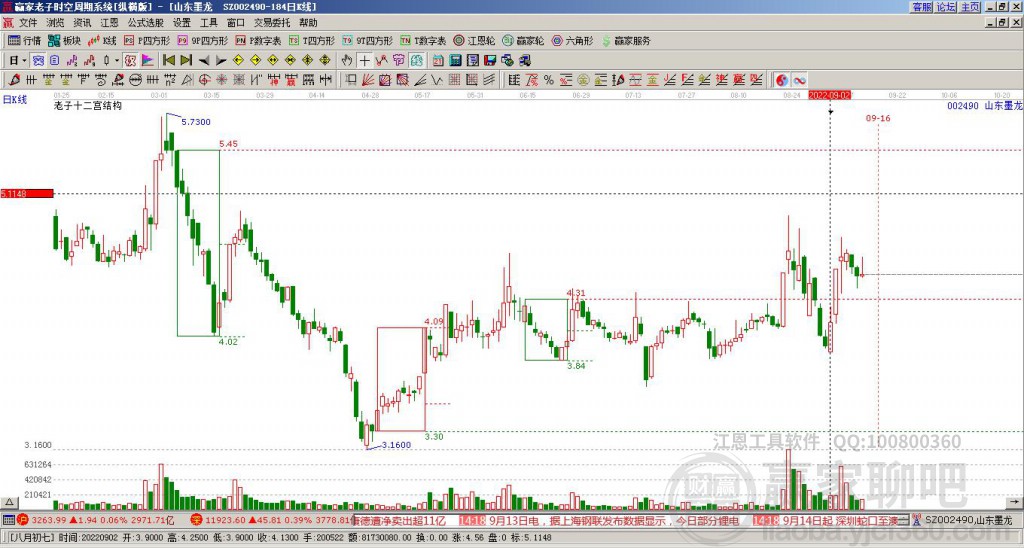Select the red pencil drawing tool

click(x=14, y=80)
